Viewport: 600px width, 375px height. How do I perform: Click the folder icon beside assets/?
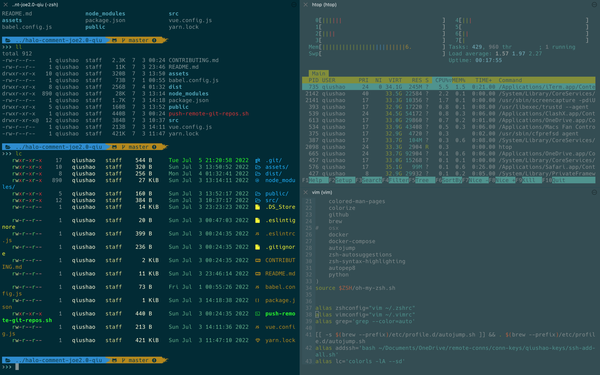pos(258,167)
